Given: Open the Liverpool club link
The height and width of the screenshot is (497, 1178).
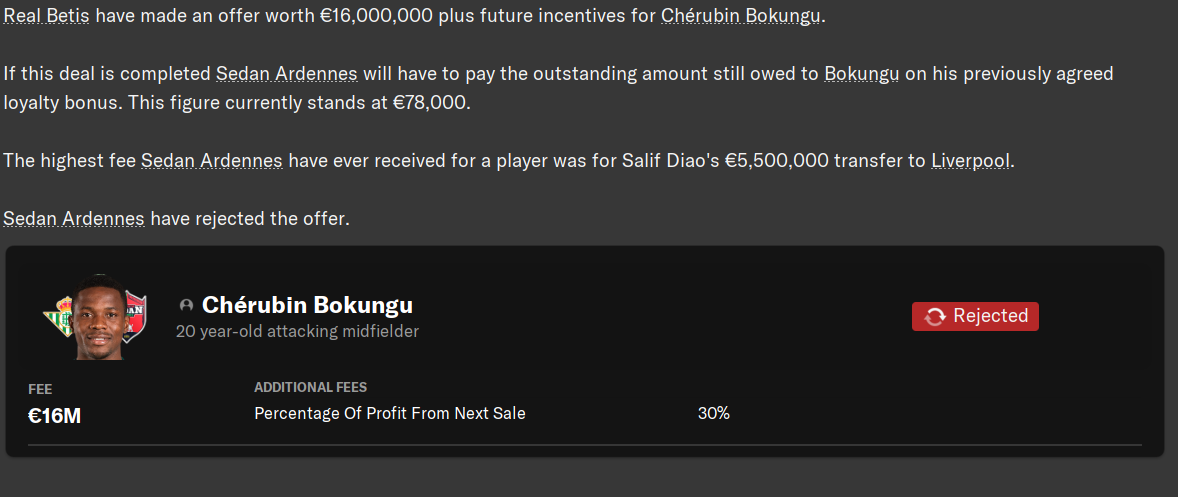Looking at the screenshot, I should click(x=970, y=161).
